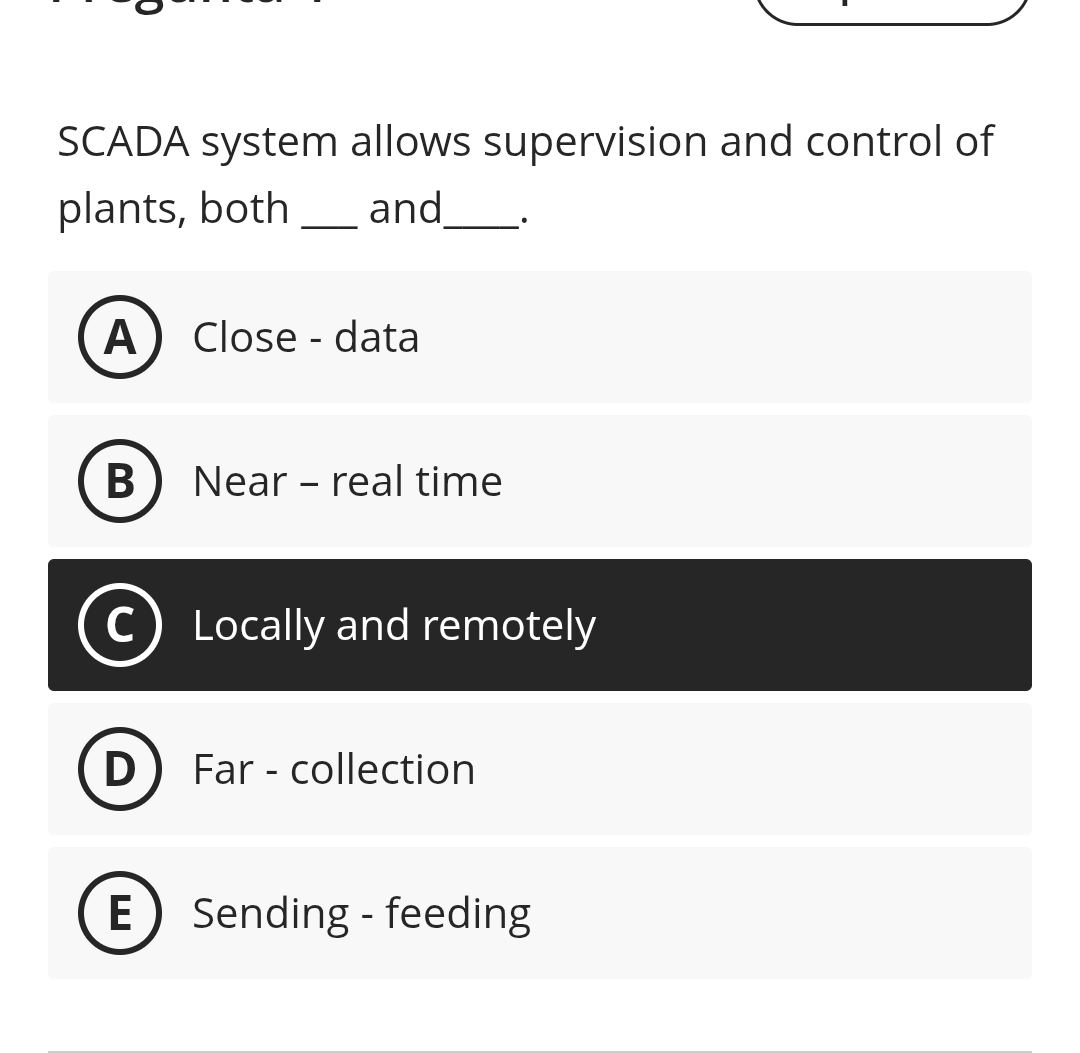Screen dimensions: 1080x1053
Task: Click the word 'feeding' in option E
Action: [x=457, y=913]
